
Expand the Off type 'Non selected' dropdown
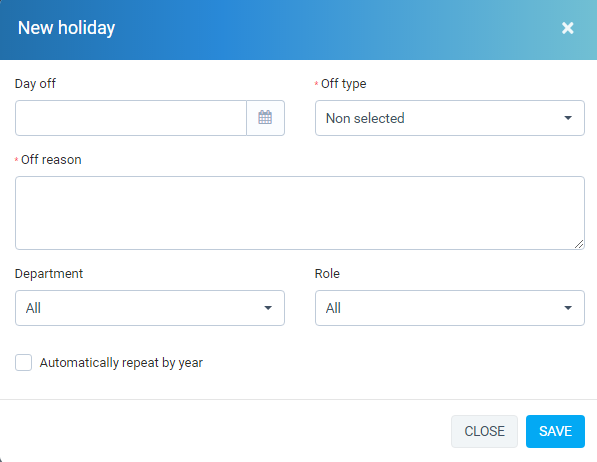coord(450,118)
